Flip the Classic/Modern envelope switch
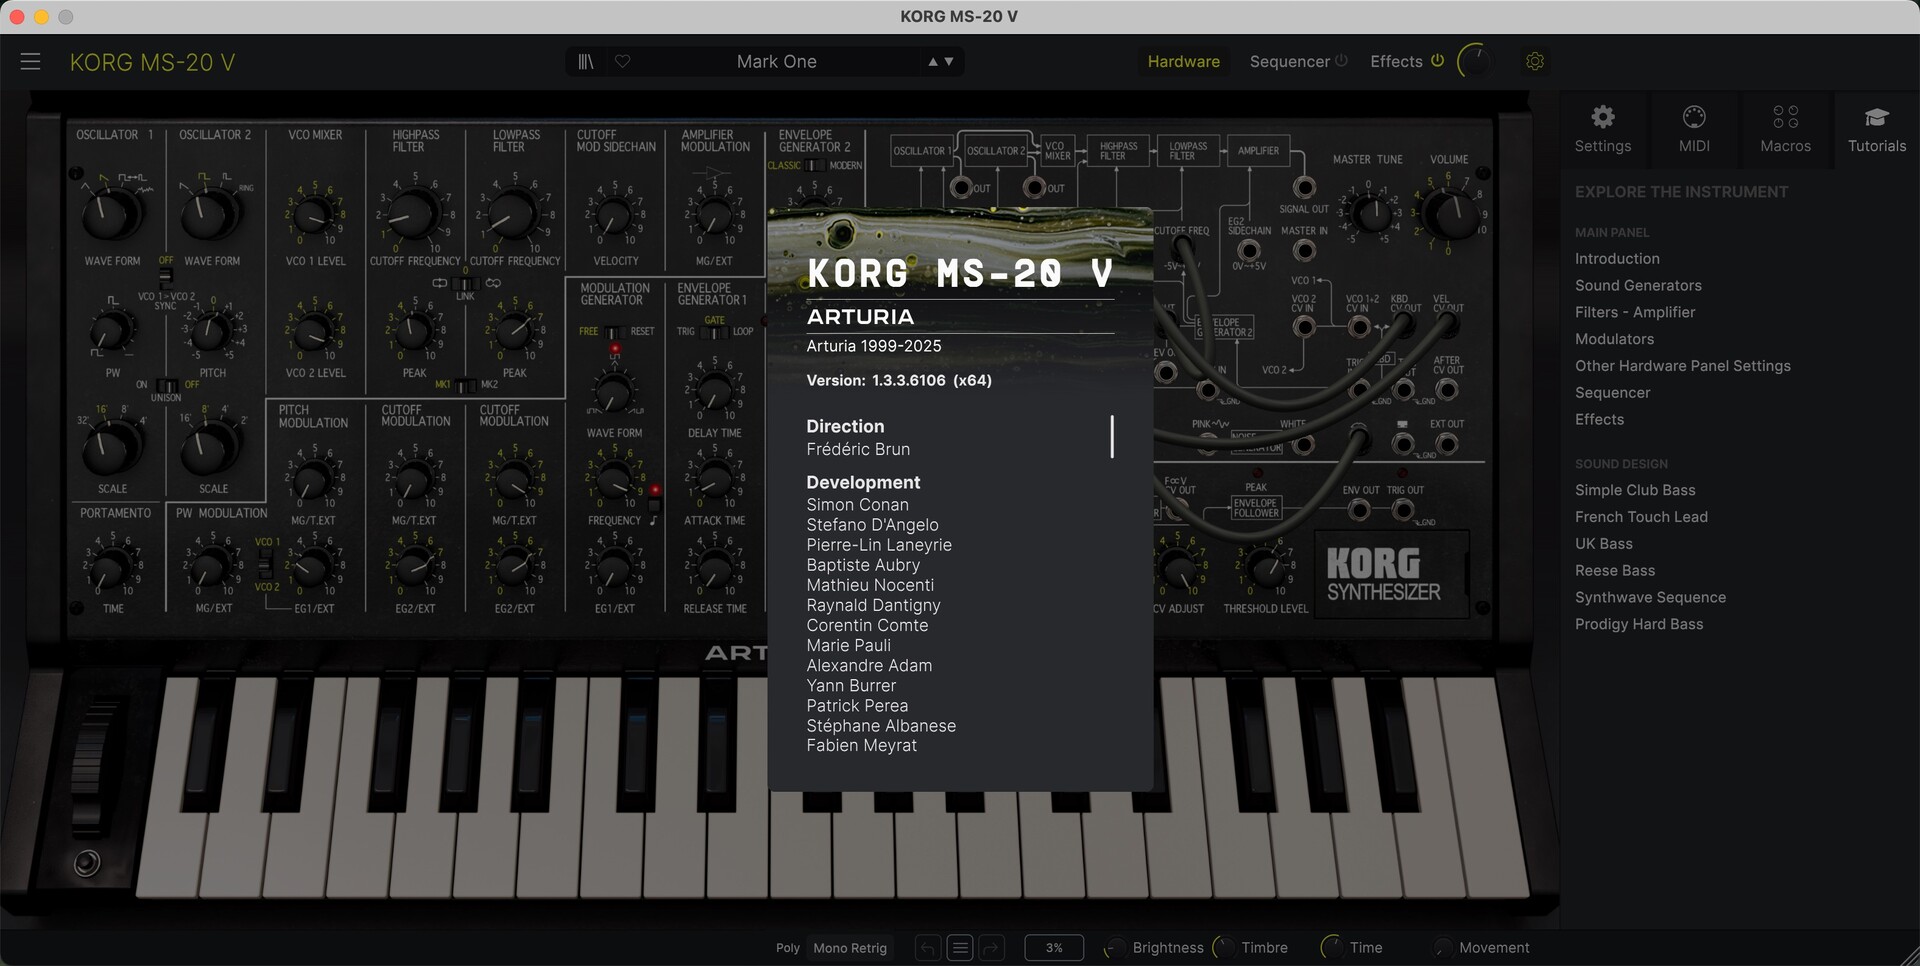The height and width of the screenshot is (966, 1920). (815, 166)
